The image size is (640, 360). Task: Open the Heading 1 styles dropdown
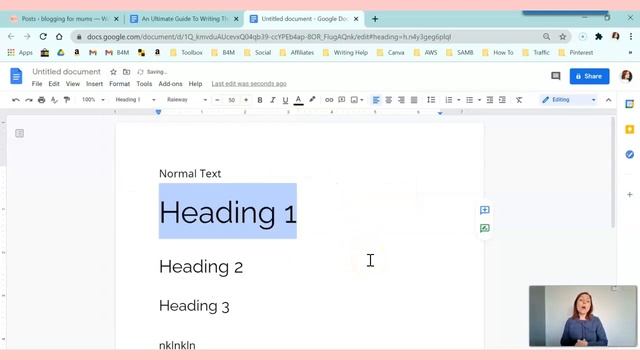pyautogui.click(x=135, y=100)
